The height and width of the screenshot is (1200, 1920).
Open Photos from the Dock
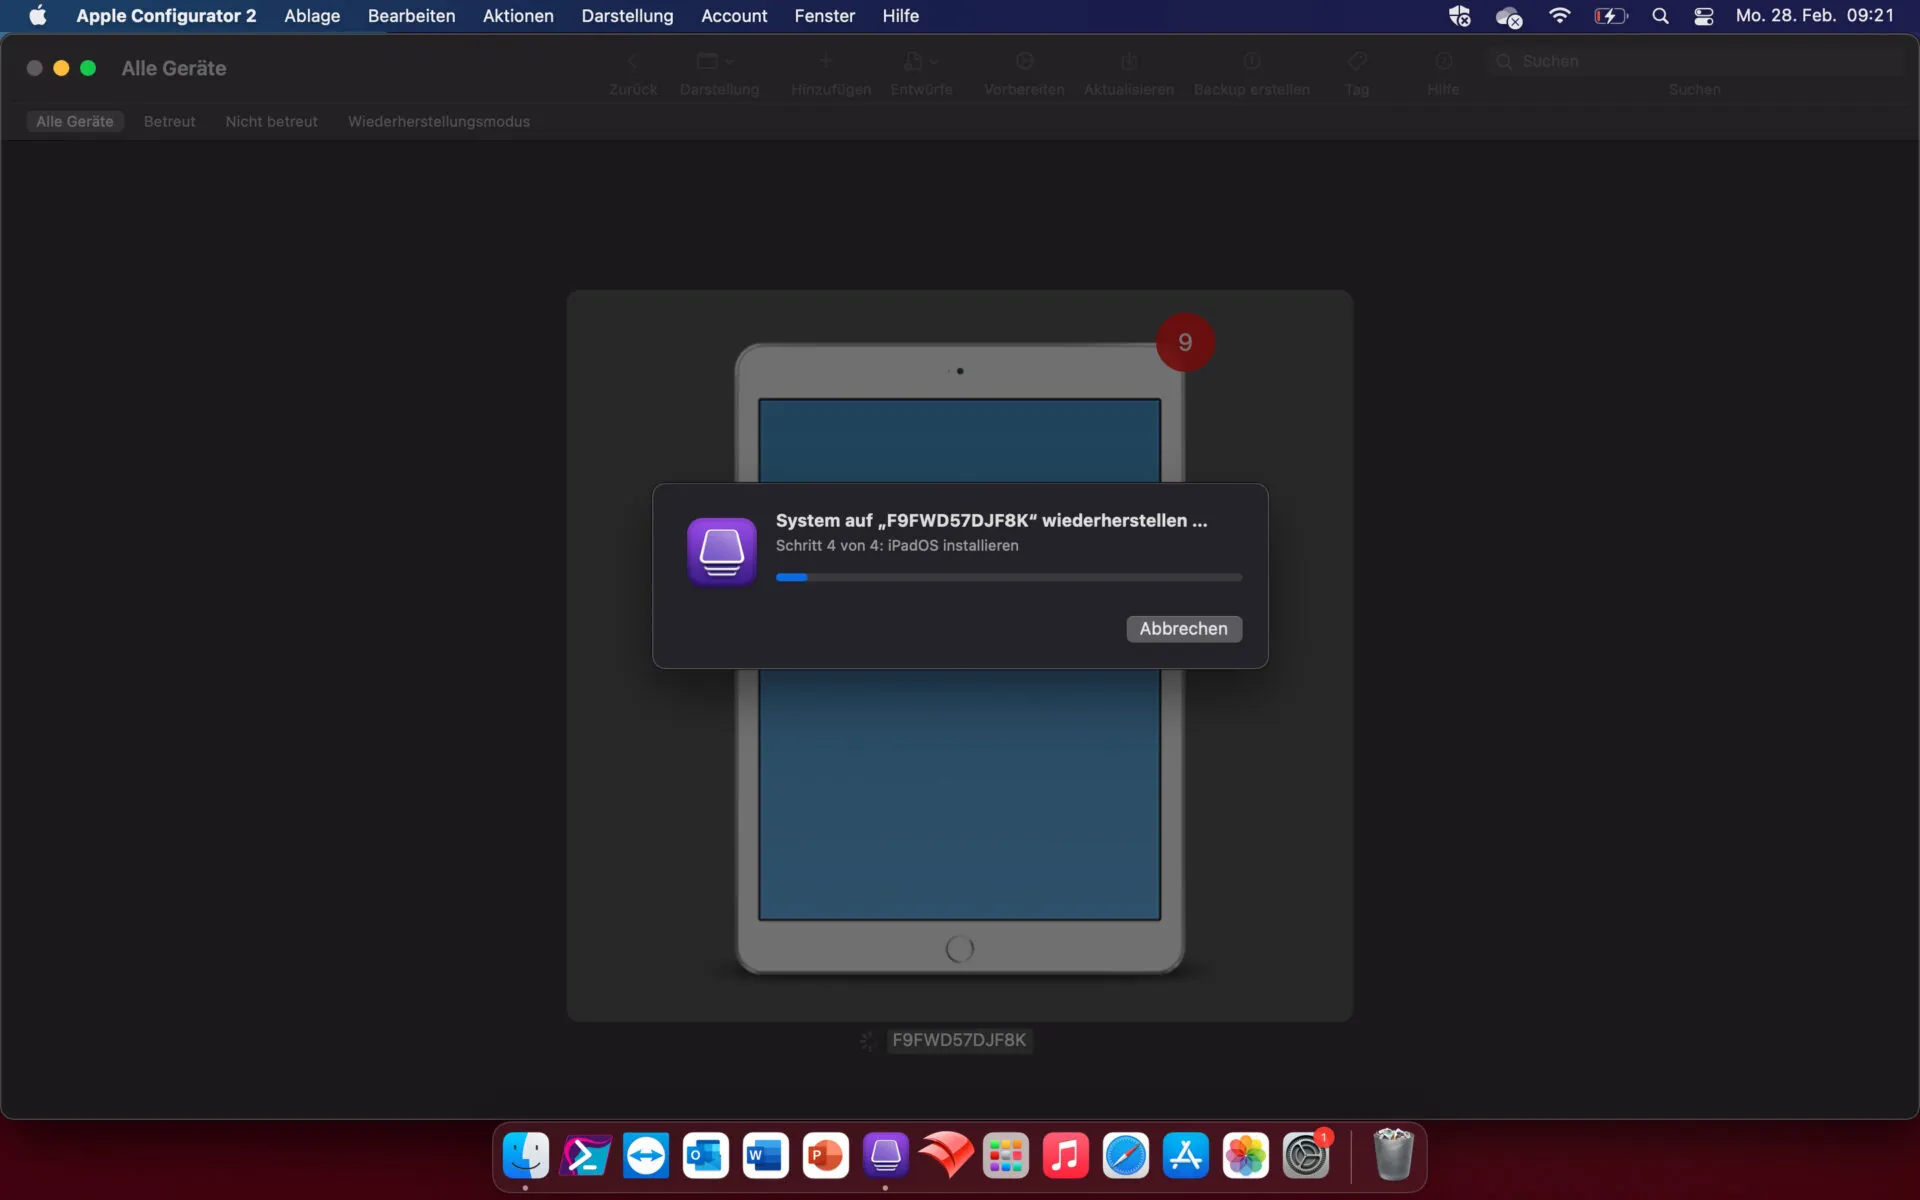(1245, 1156)
